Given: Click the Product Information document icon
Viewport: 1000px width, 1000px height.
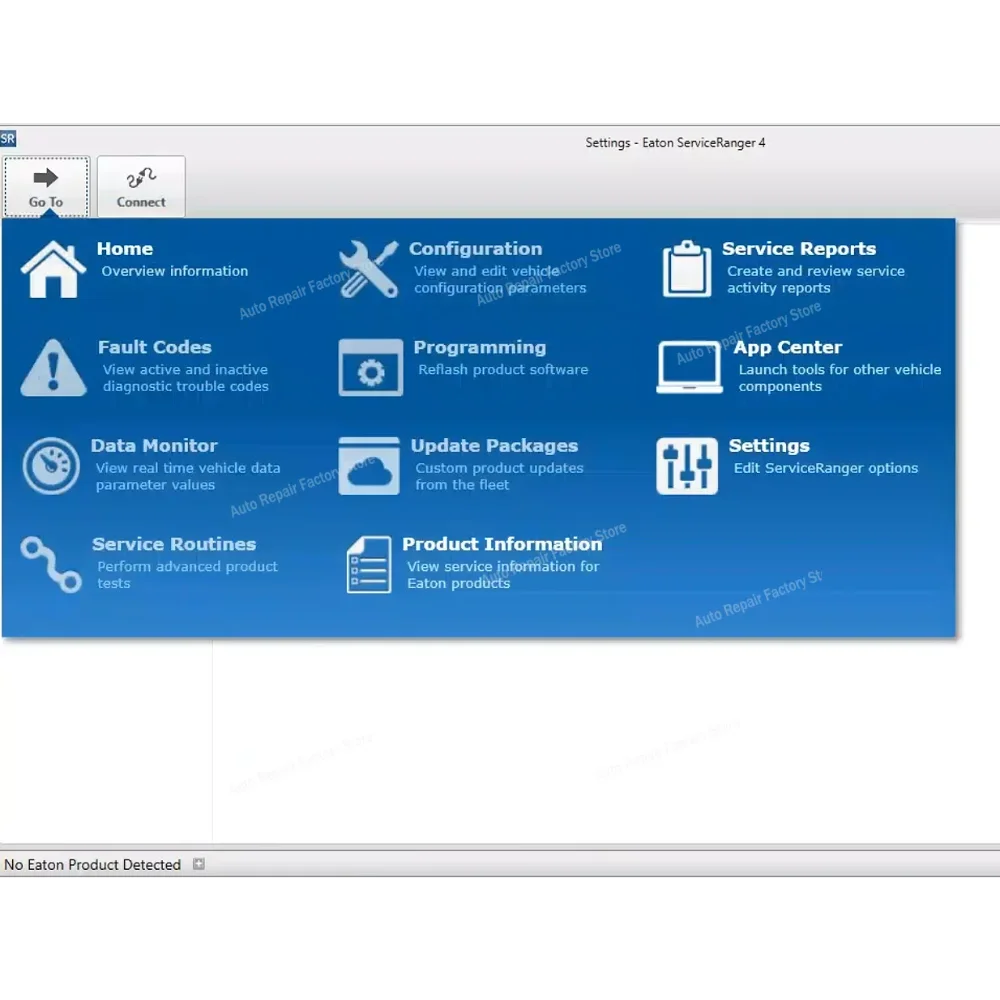Looking at the screenshot, I should tap(369, 564).
